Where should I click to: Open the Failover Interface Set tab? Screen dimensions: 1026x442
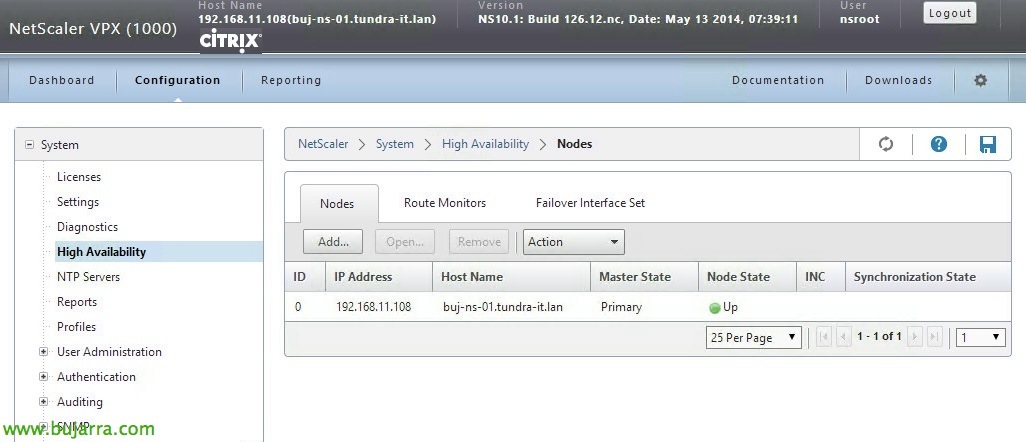590,203
